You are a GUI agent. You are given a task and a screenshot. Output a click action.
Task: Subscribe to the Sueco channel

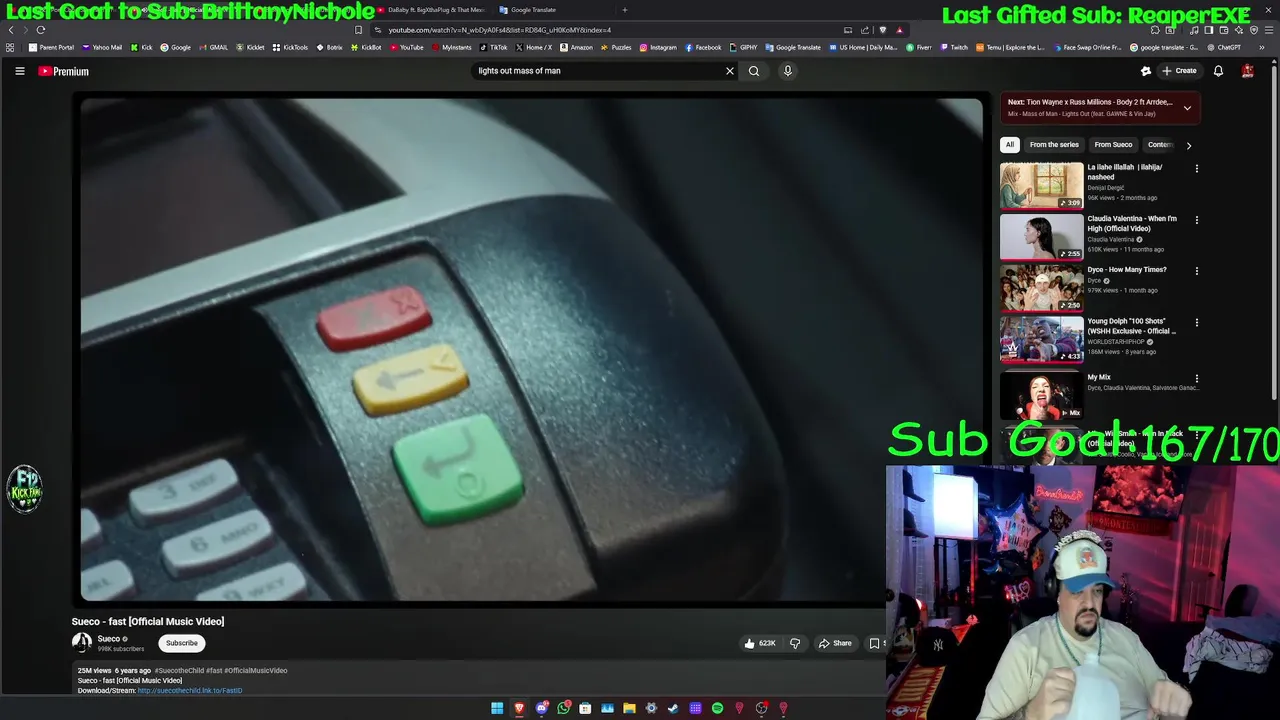coord(182,643)
